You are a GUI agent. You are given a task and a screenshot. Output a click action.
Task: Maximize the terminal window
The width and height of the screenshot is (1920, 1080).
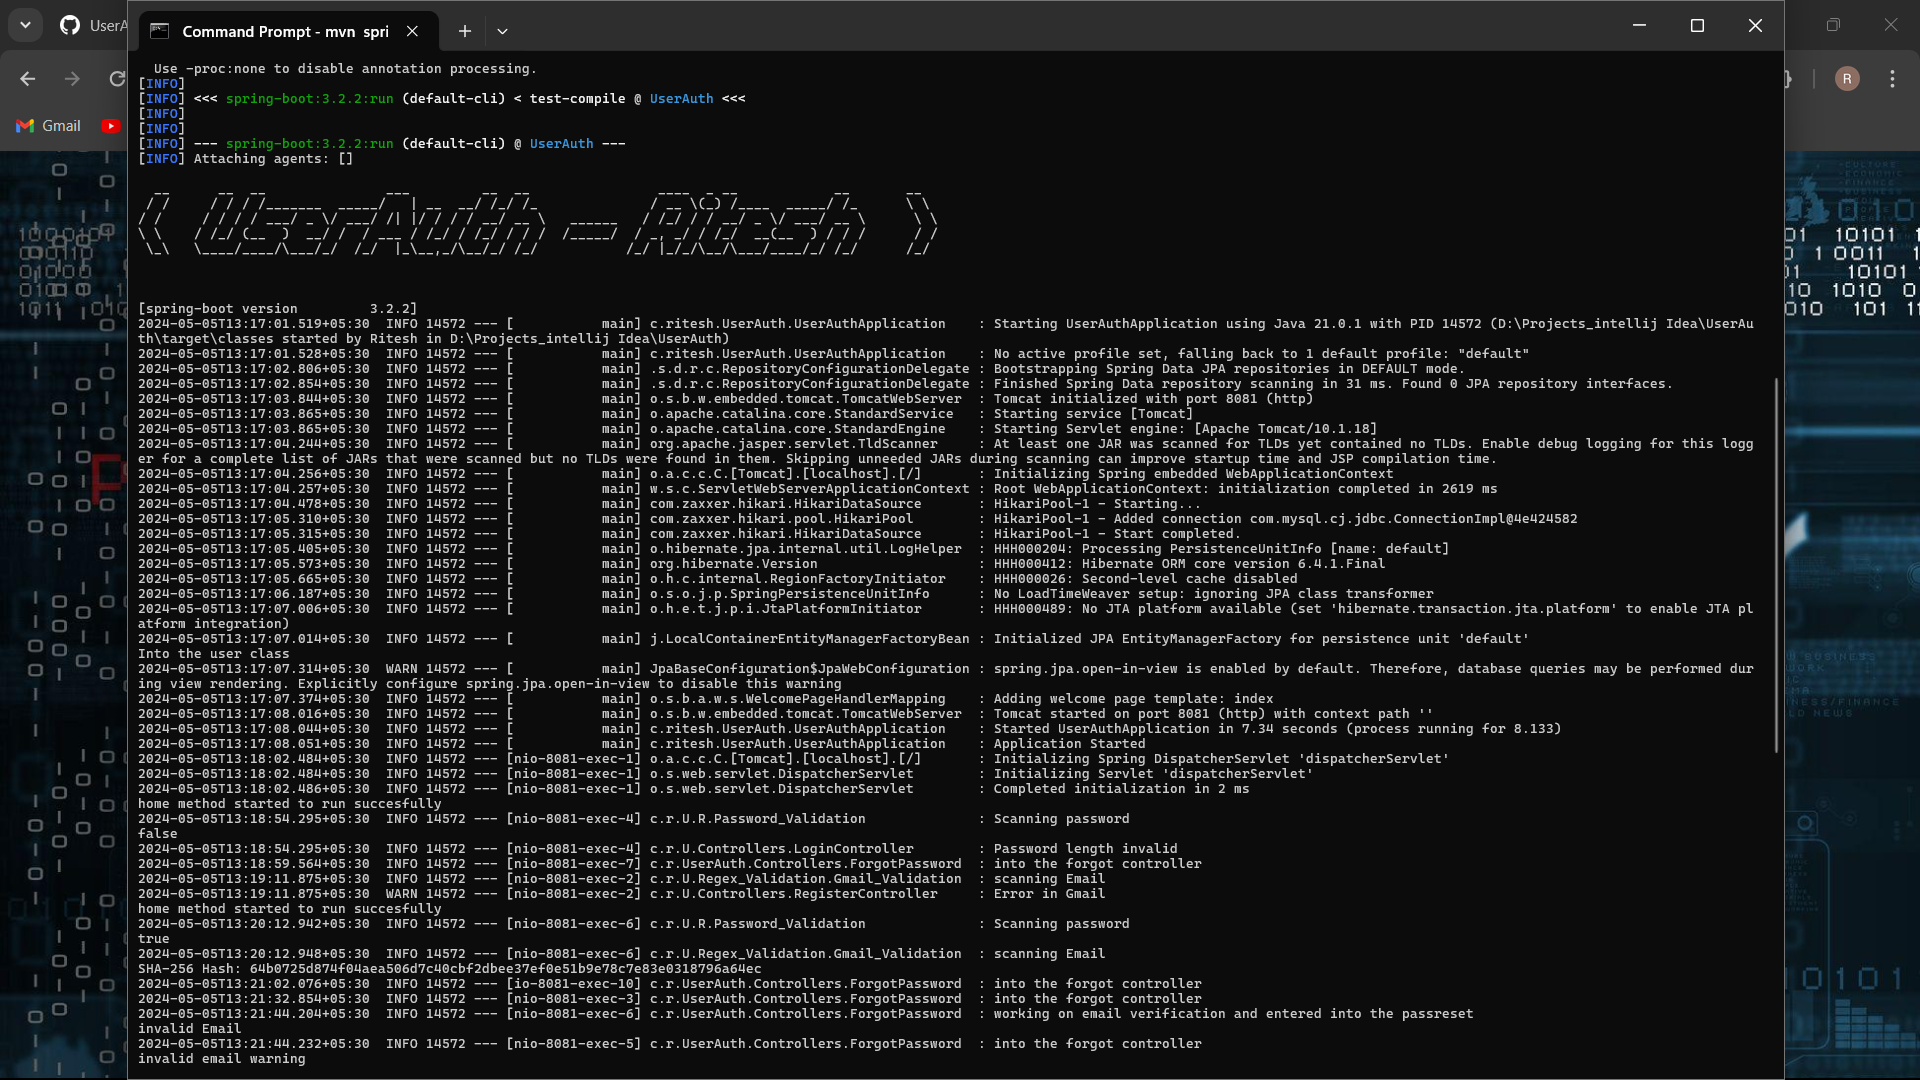[x=1697, y=25]
